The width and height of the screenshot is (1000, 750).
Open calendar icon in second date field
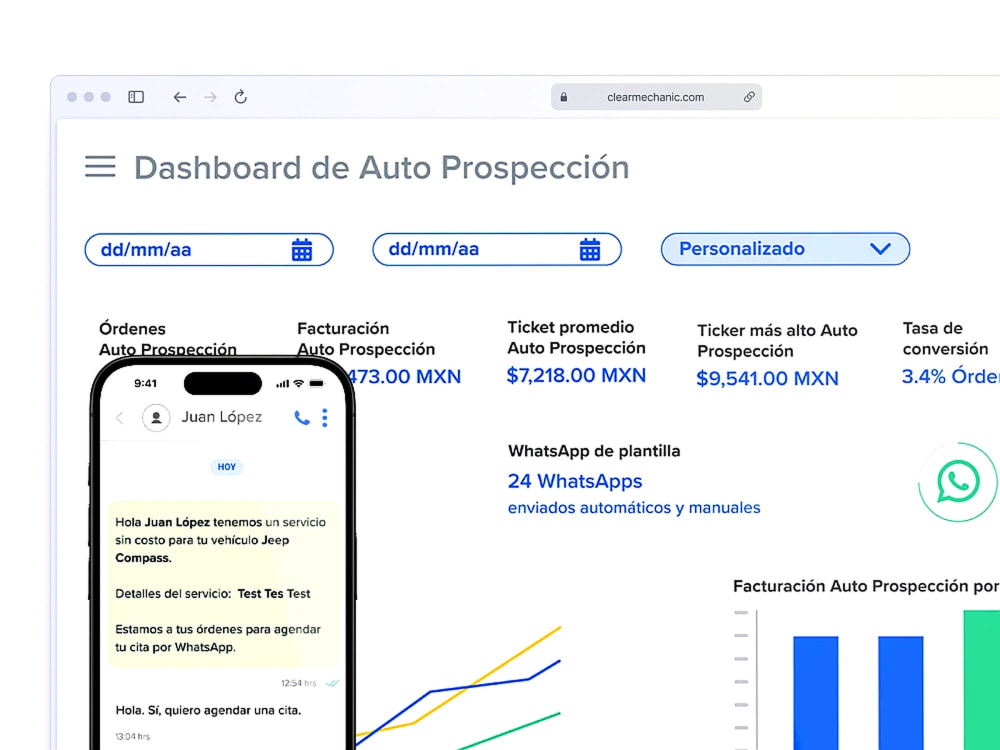click(x=590, y=249)
